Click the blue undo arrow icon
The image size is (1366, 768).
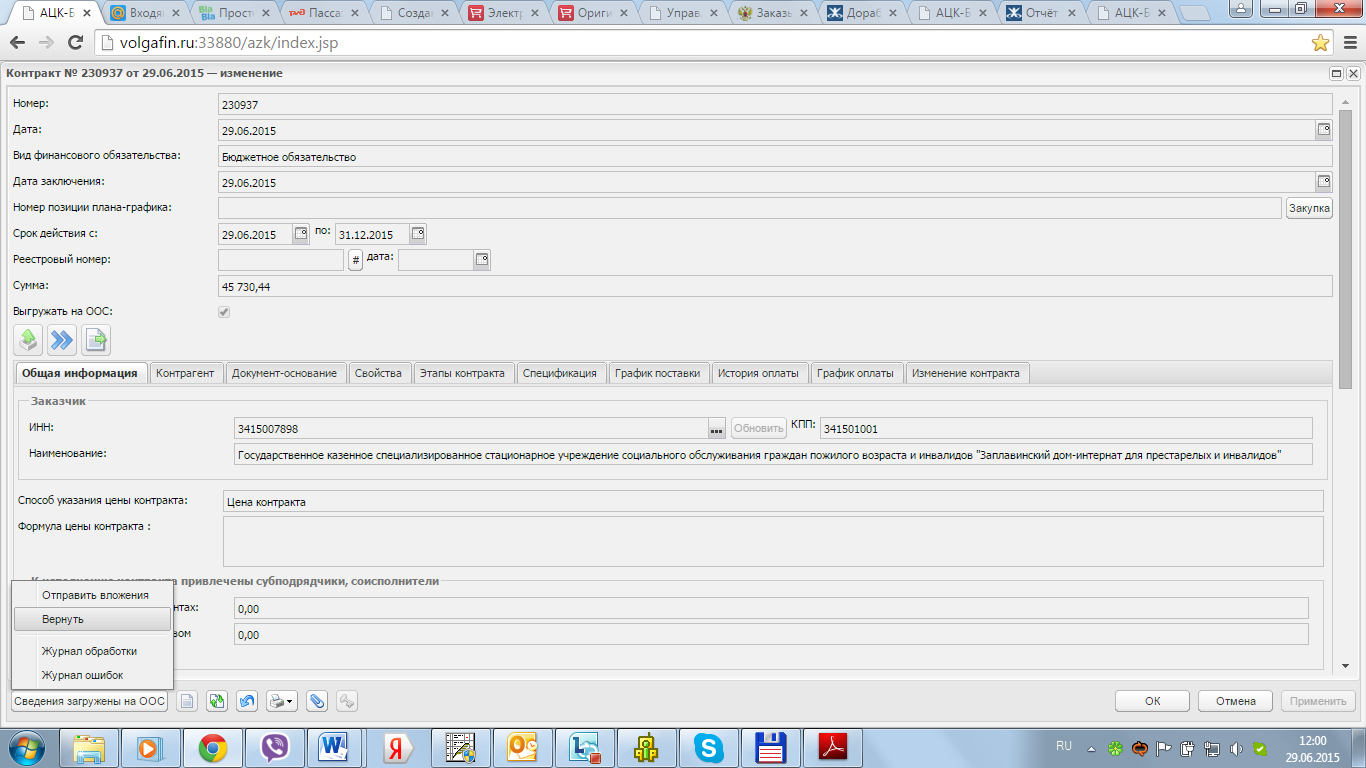click(246, 702)
